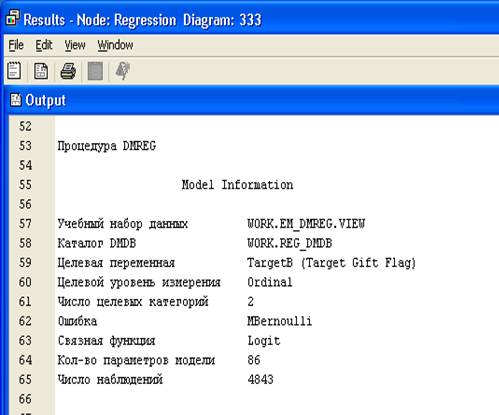The width and height of the screenshot is (499, 415).
Task: Click the 'Процедура DMREG' line
Action: (107, 146)
